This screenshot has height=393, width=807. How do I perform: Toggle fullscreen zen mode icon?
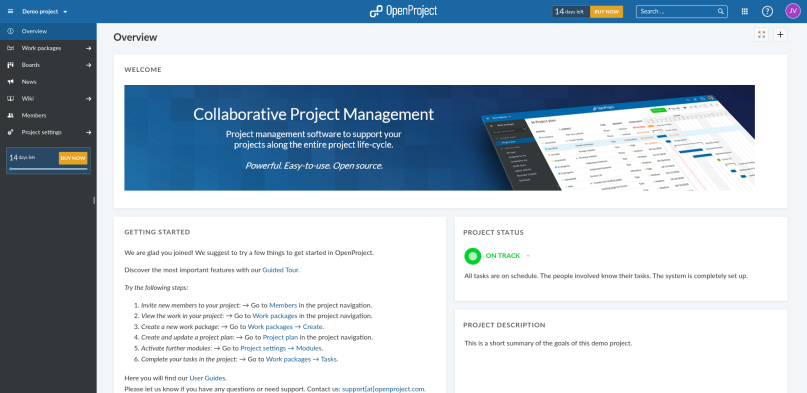[x=762, y=34]
